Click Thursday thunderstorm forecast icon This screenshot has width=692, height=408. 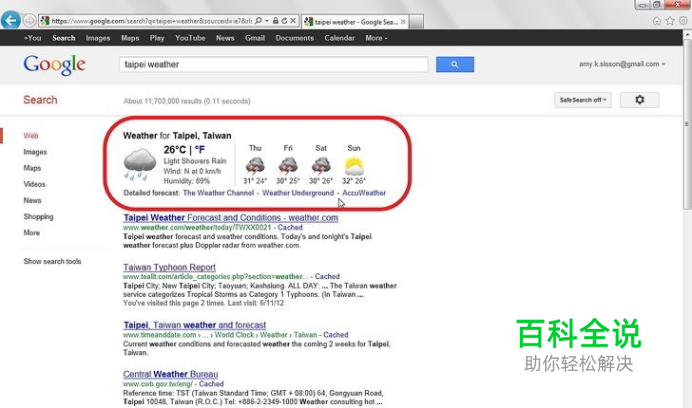(x=255, y=166)
